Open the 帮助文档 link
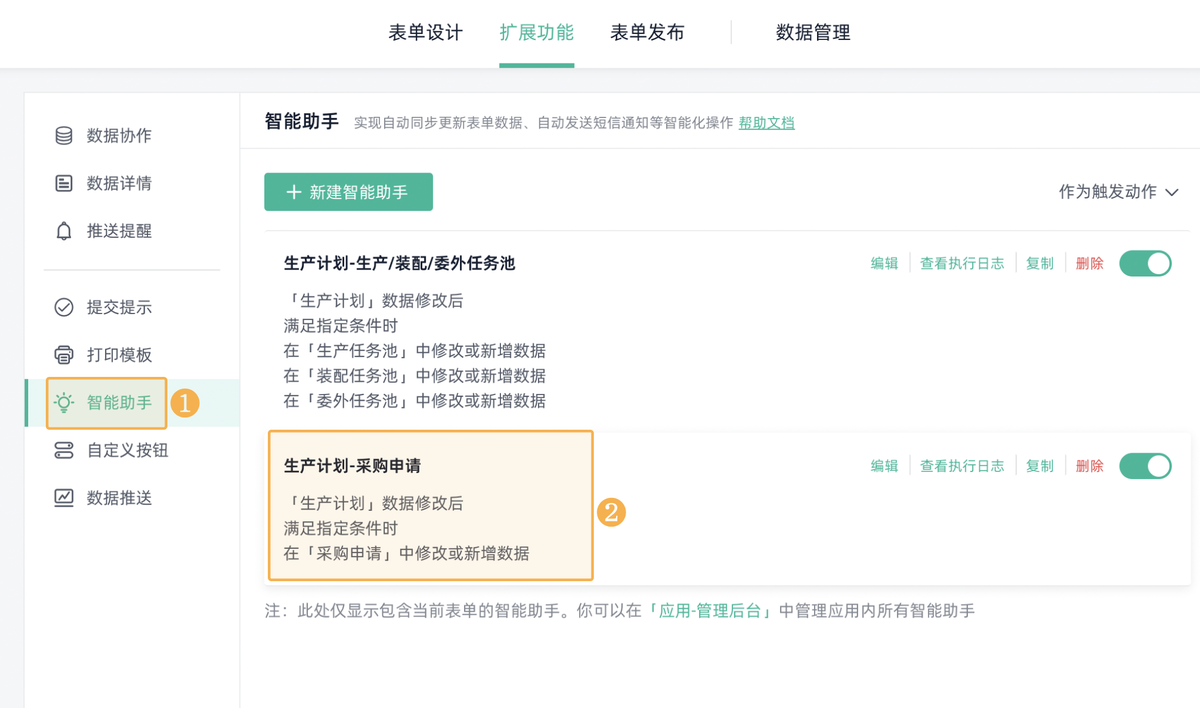This screenshot has width=1200, height=708. tap(767, 123)
